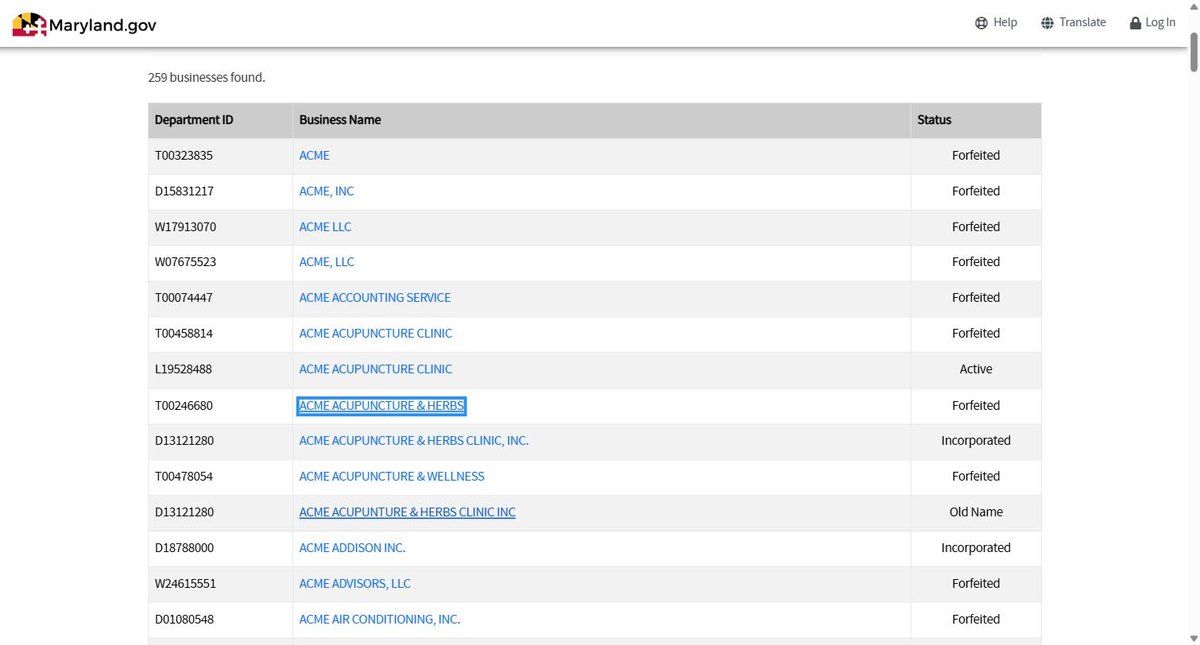Image resolution: width=1200 pixels, height=645 pixels.
Task: Open ACME, LLC with ID W07675523
Action: click(x=326, y=262)
